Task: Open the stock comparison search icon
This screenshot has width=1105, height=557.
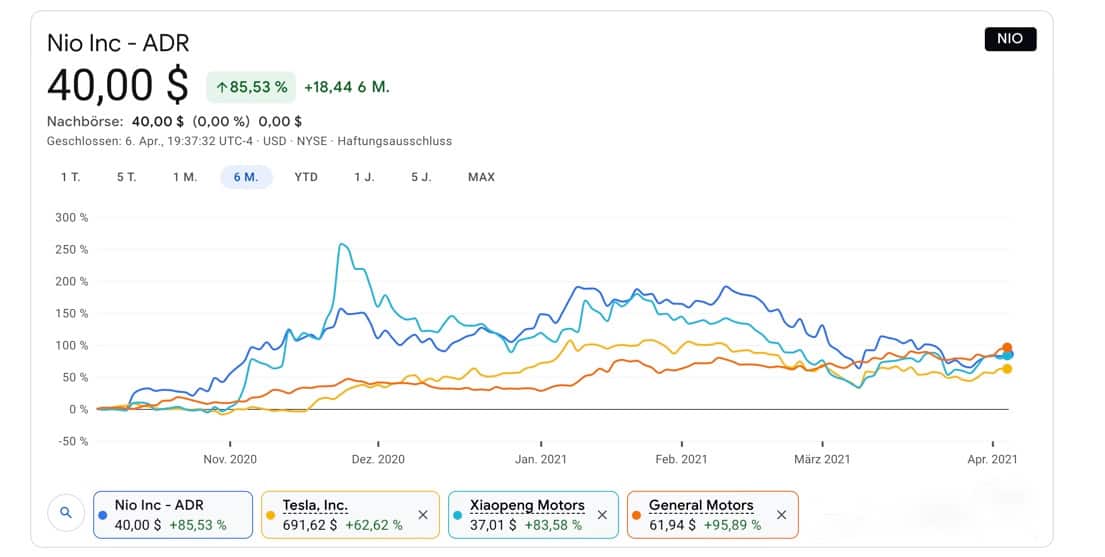Action: [66, 513]
